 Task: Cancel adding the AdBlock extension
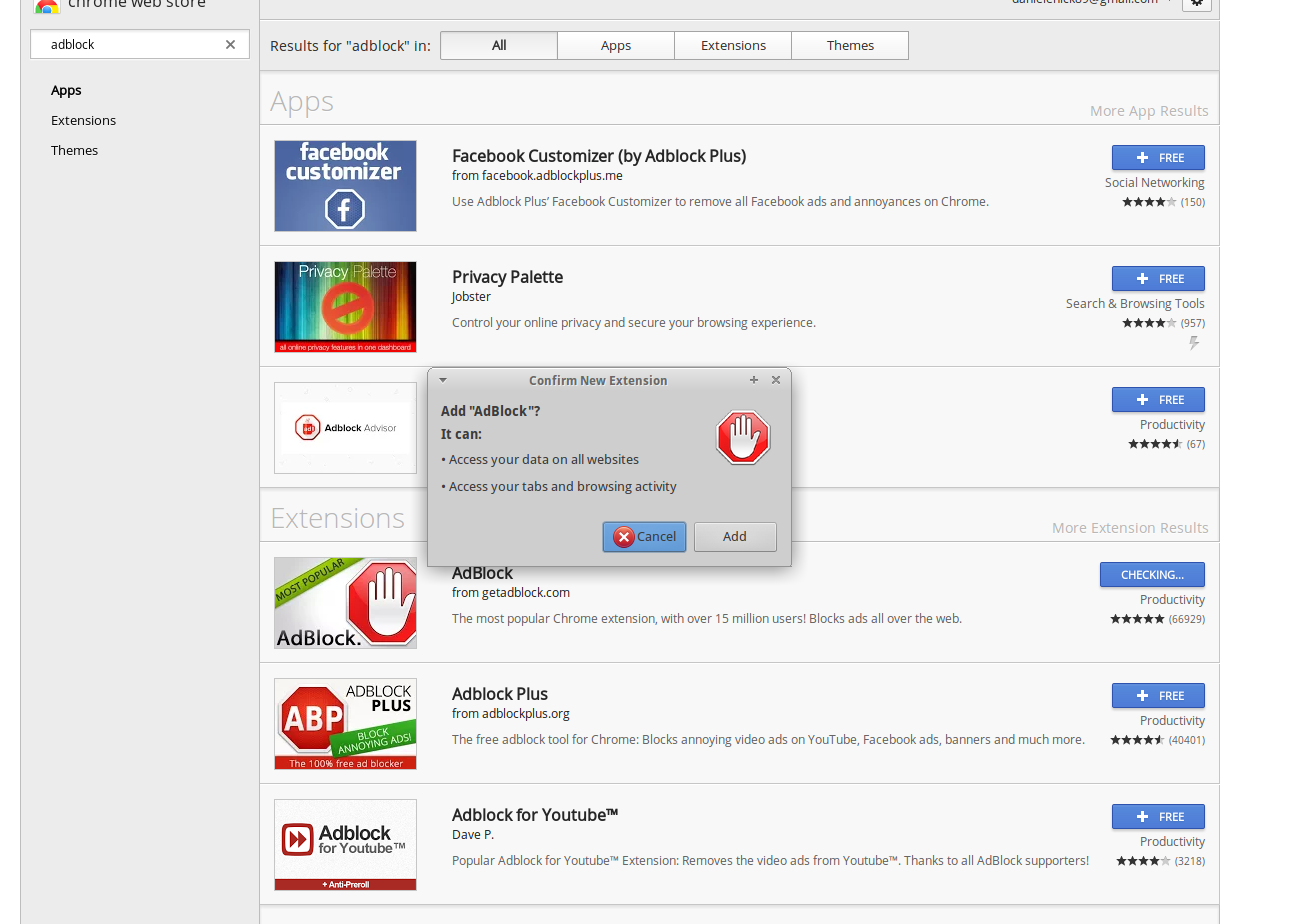pyautogui.click(x=644, y=537)
